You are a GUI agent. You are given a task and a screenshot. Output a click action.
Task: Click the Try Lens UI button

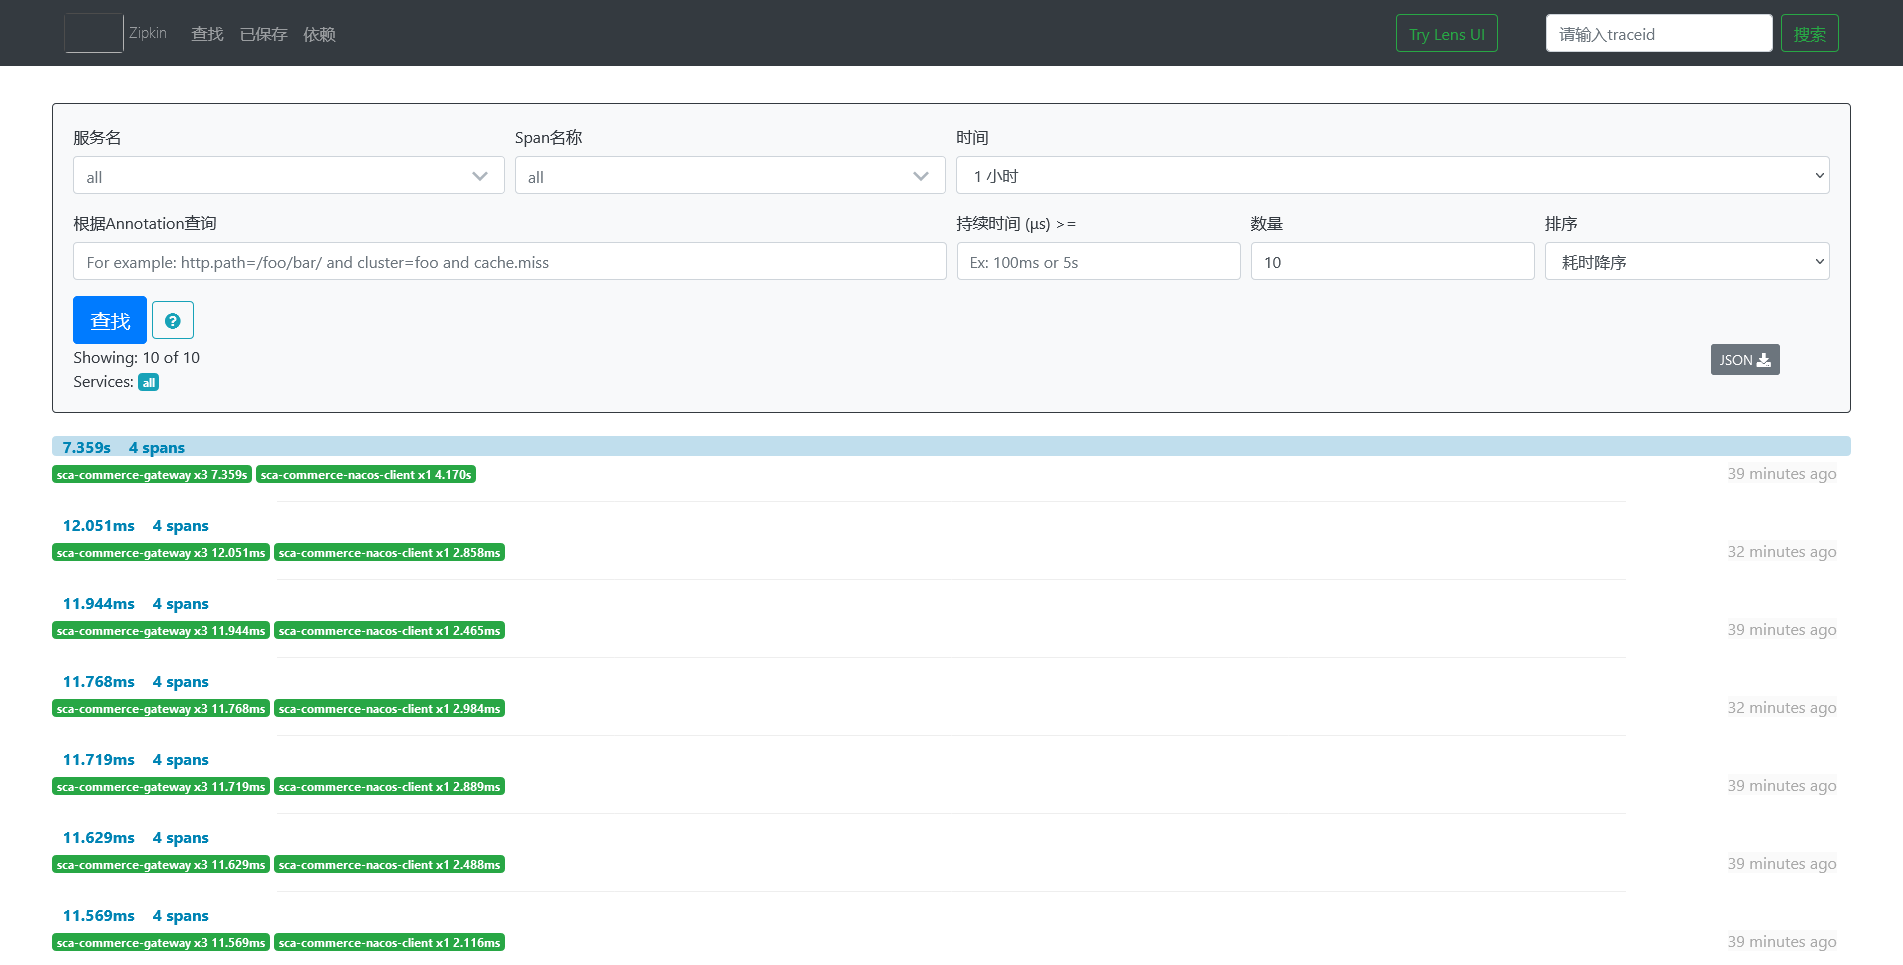pyautogui.click(x=1447, y=34)
